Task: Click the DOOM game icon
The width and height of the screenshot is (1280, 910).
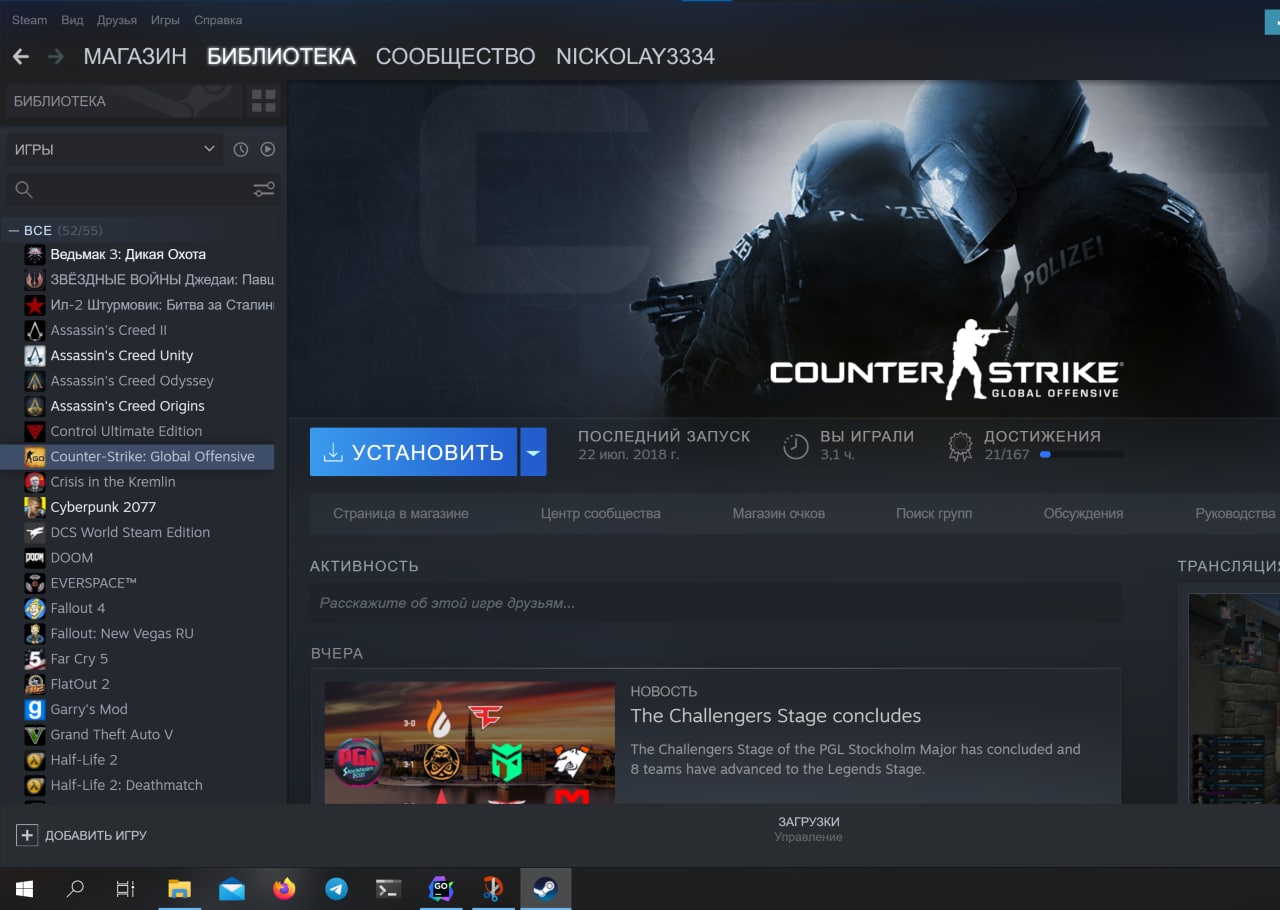Action: coord(35,558)
